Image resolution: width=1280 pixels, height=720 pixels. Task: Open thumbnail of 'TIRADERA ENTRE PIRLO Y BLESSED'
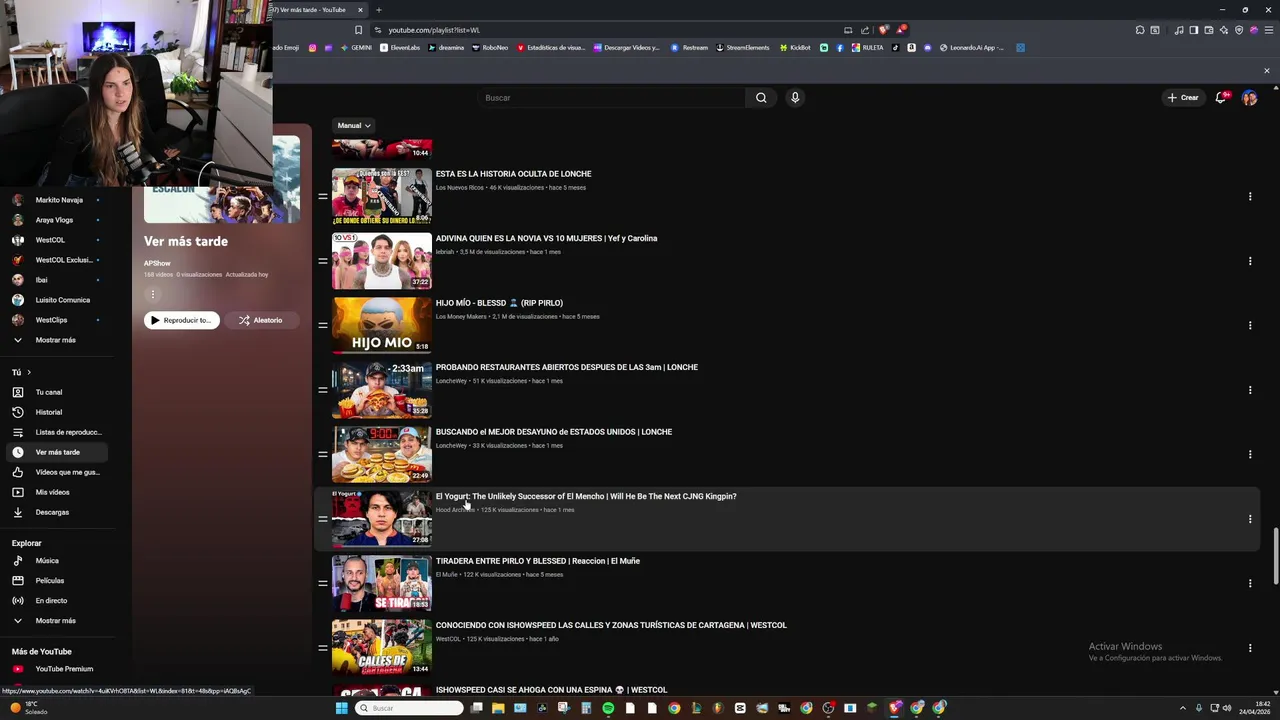(x=382, y=583)
